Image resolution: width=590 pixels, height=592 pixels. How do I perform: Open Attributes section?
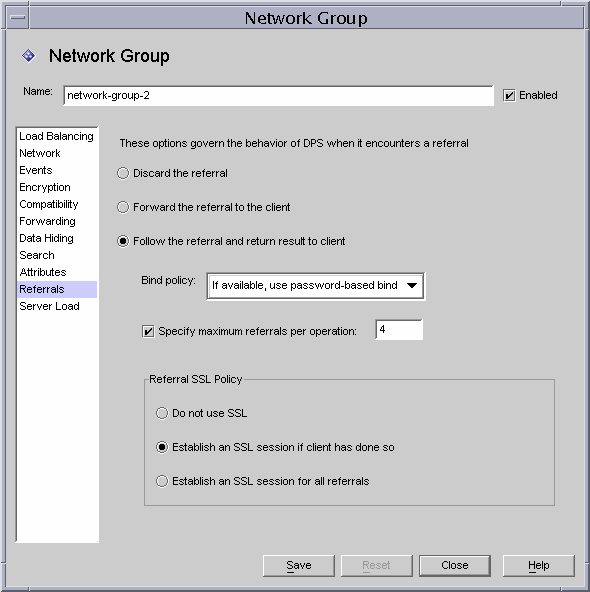(57, 272)
